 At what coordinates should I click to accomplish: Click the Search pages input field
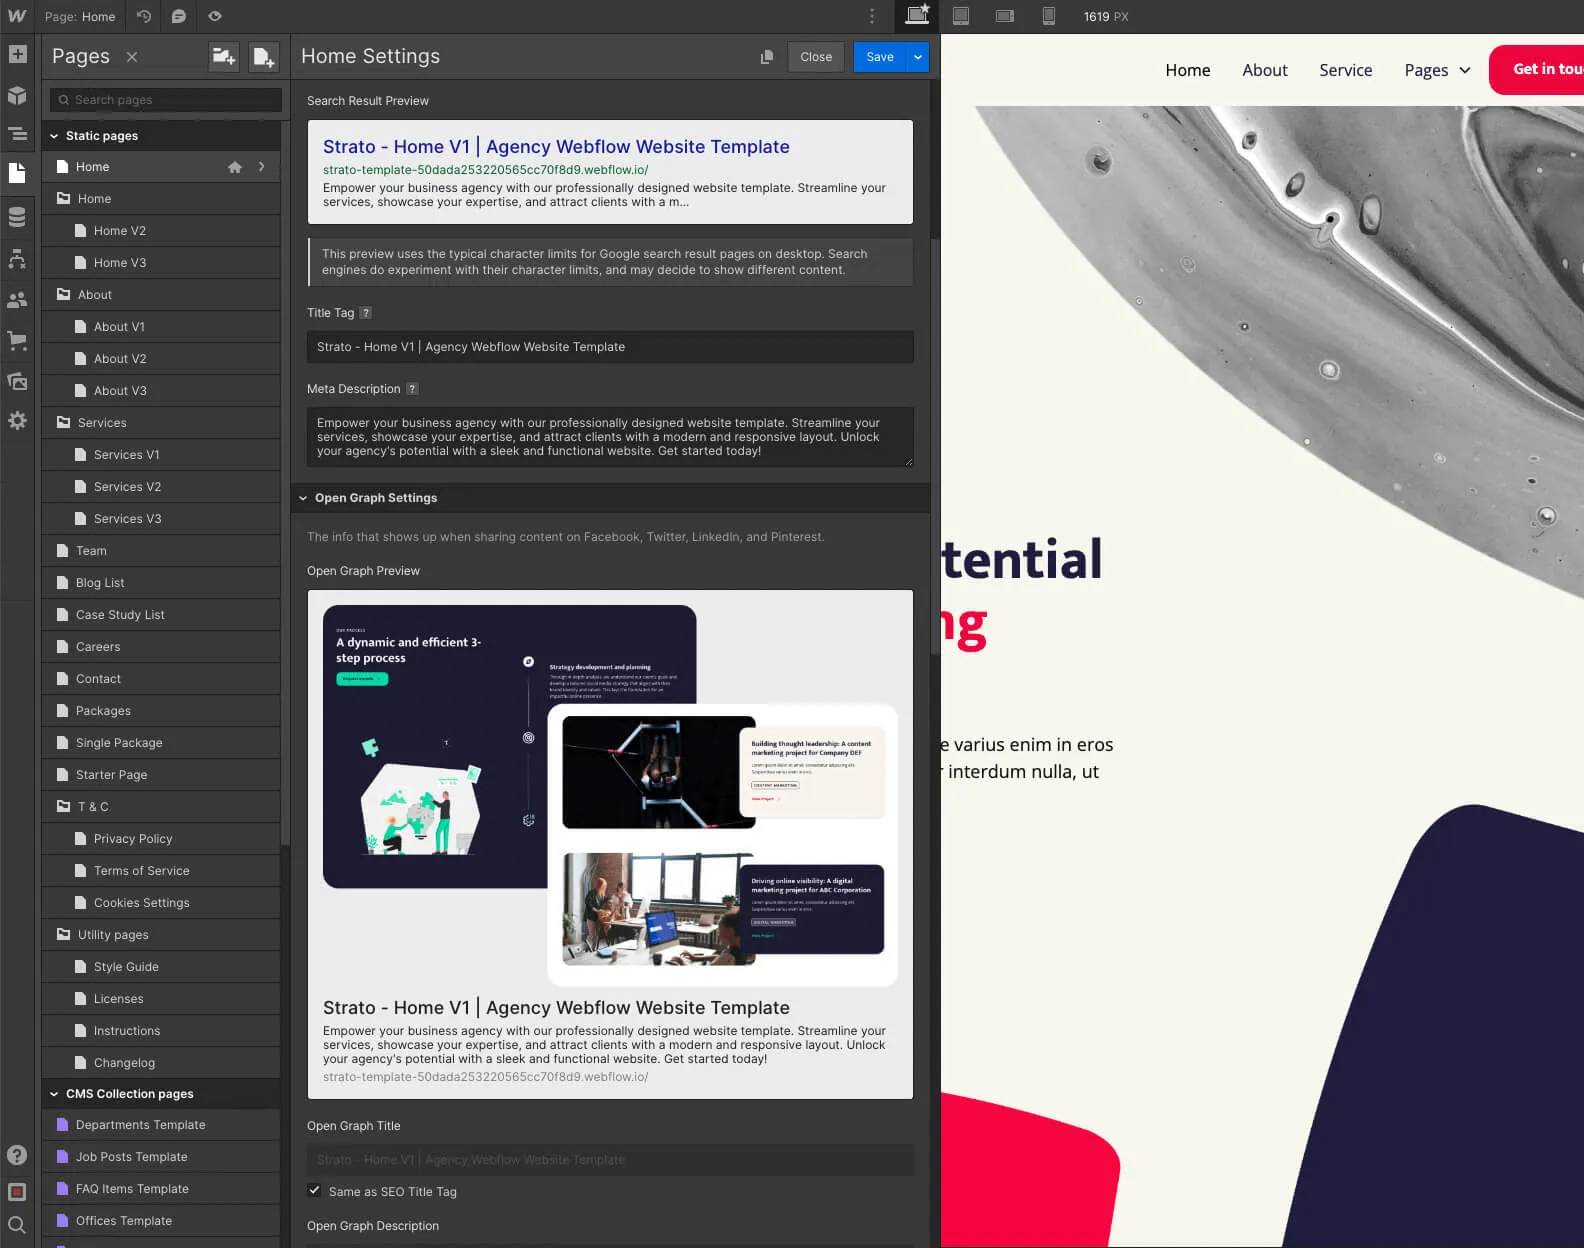pyautogui.click(x=166, y=100)
